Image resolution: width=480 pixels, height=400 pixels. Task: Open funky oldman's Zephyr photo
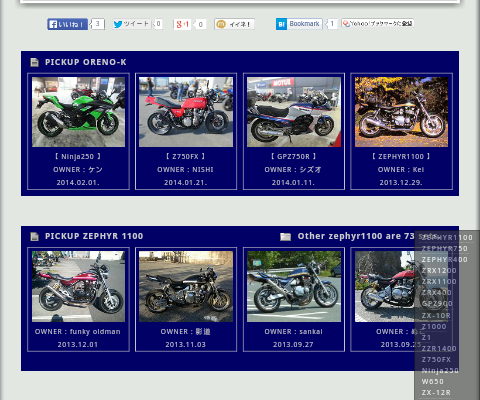tap(78, 287)
